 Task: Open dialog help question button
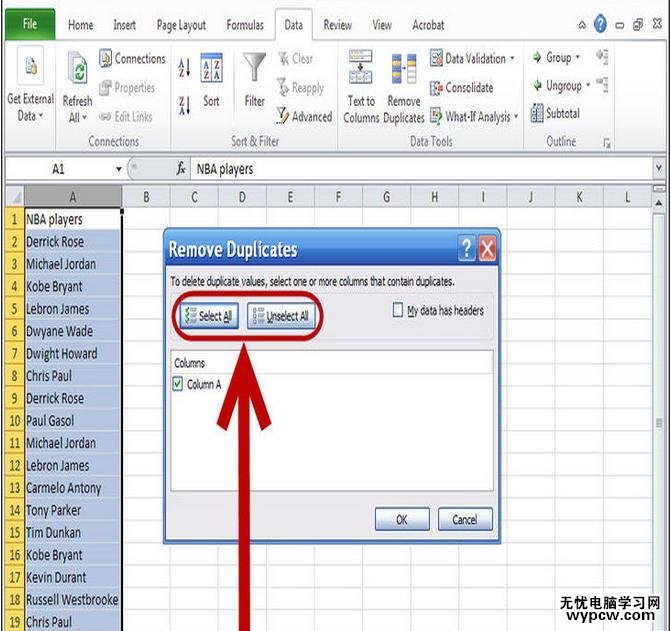tap(466, 248)
